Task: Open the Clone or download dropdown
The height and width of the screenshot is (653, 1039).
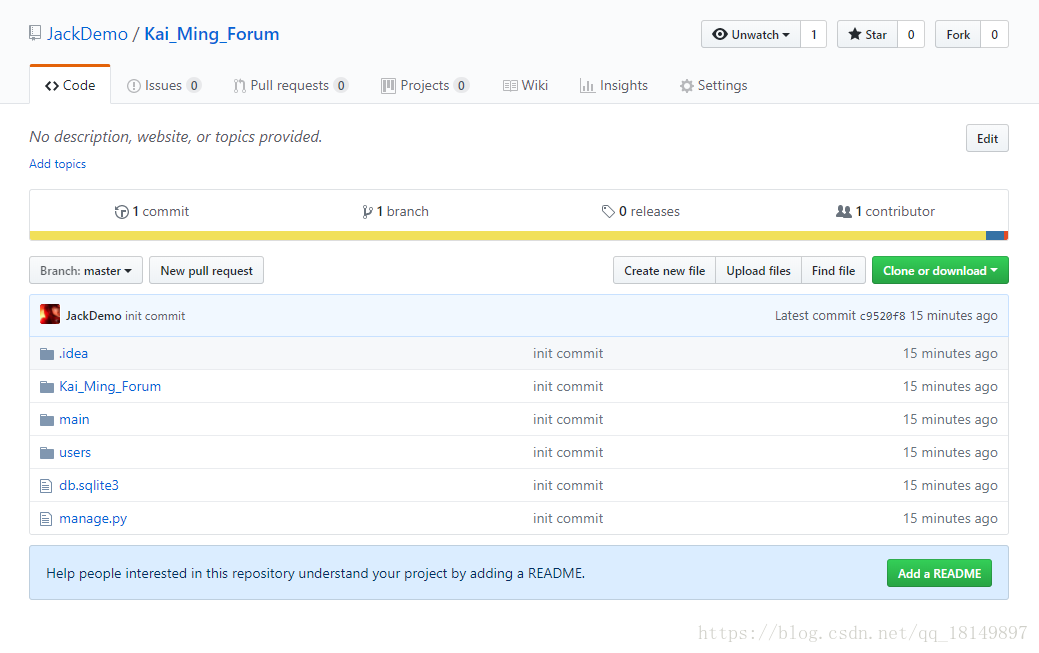Action: 940,270
